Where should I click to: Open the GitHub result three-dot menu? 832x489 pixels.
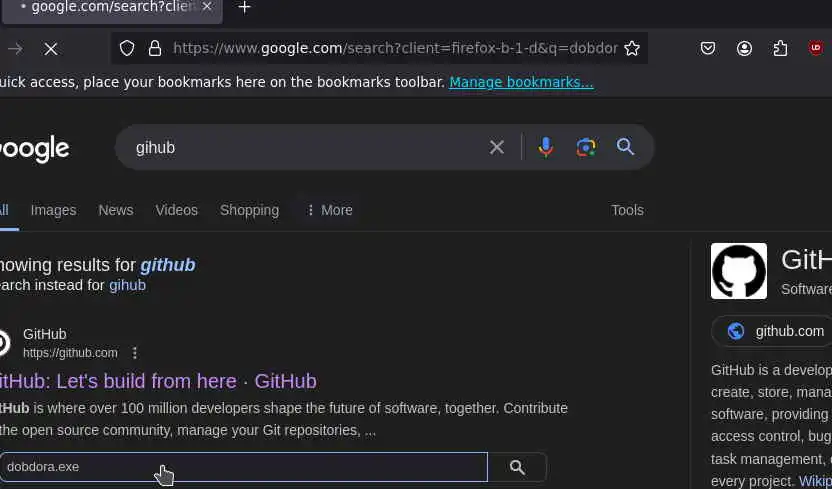(135, 353)
